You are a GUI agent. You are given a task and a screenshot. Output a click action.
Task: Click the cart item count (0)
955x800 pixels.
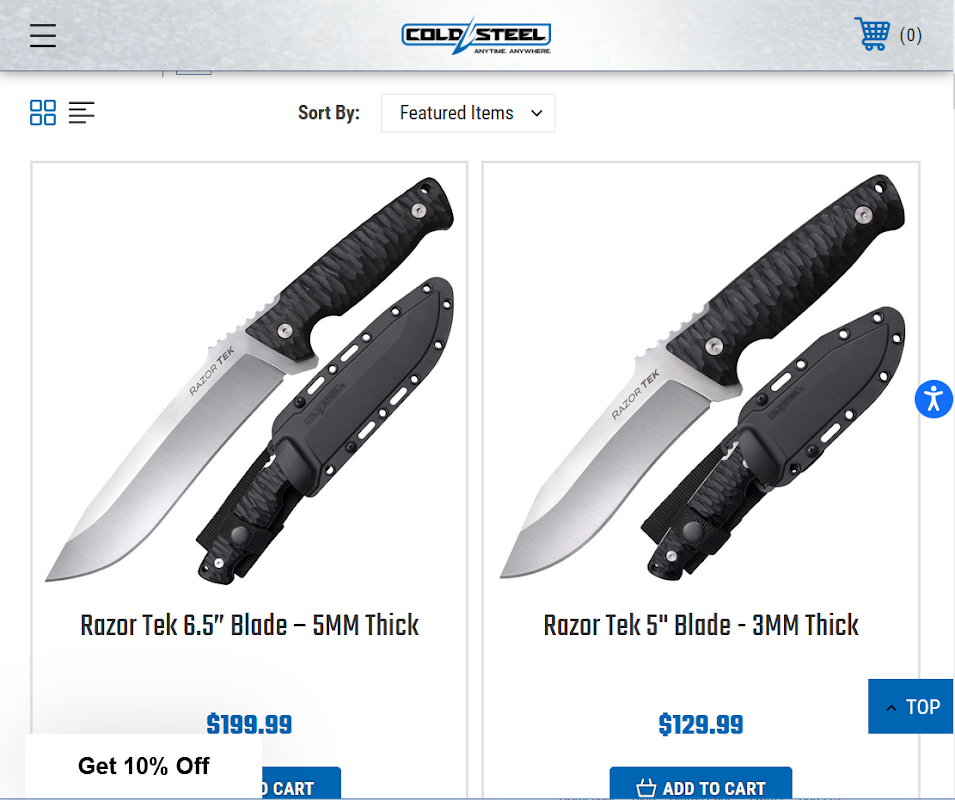click(911, 35)
